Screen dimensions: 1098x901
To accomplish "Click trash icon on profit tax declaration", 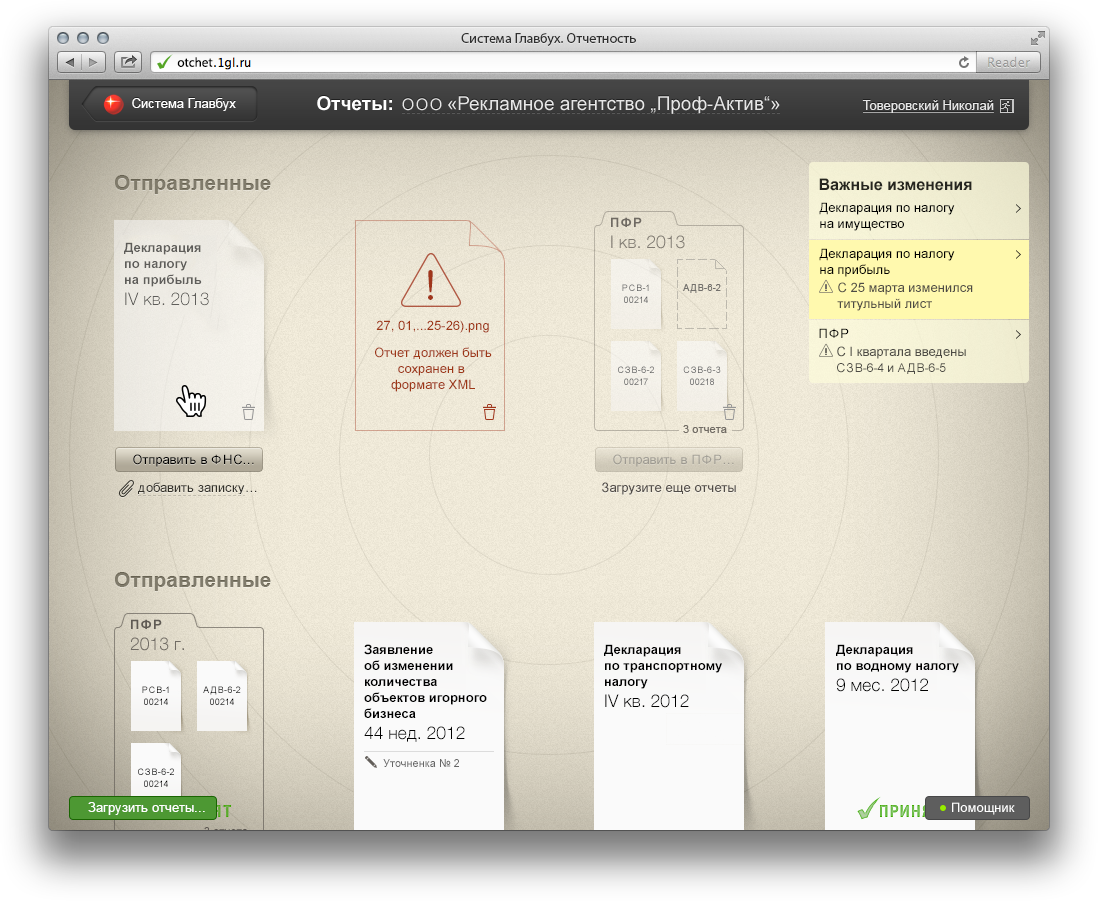I will [x=248, y=412].
